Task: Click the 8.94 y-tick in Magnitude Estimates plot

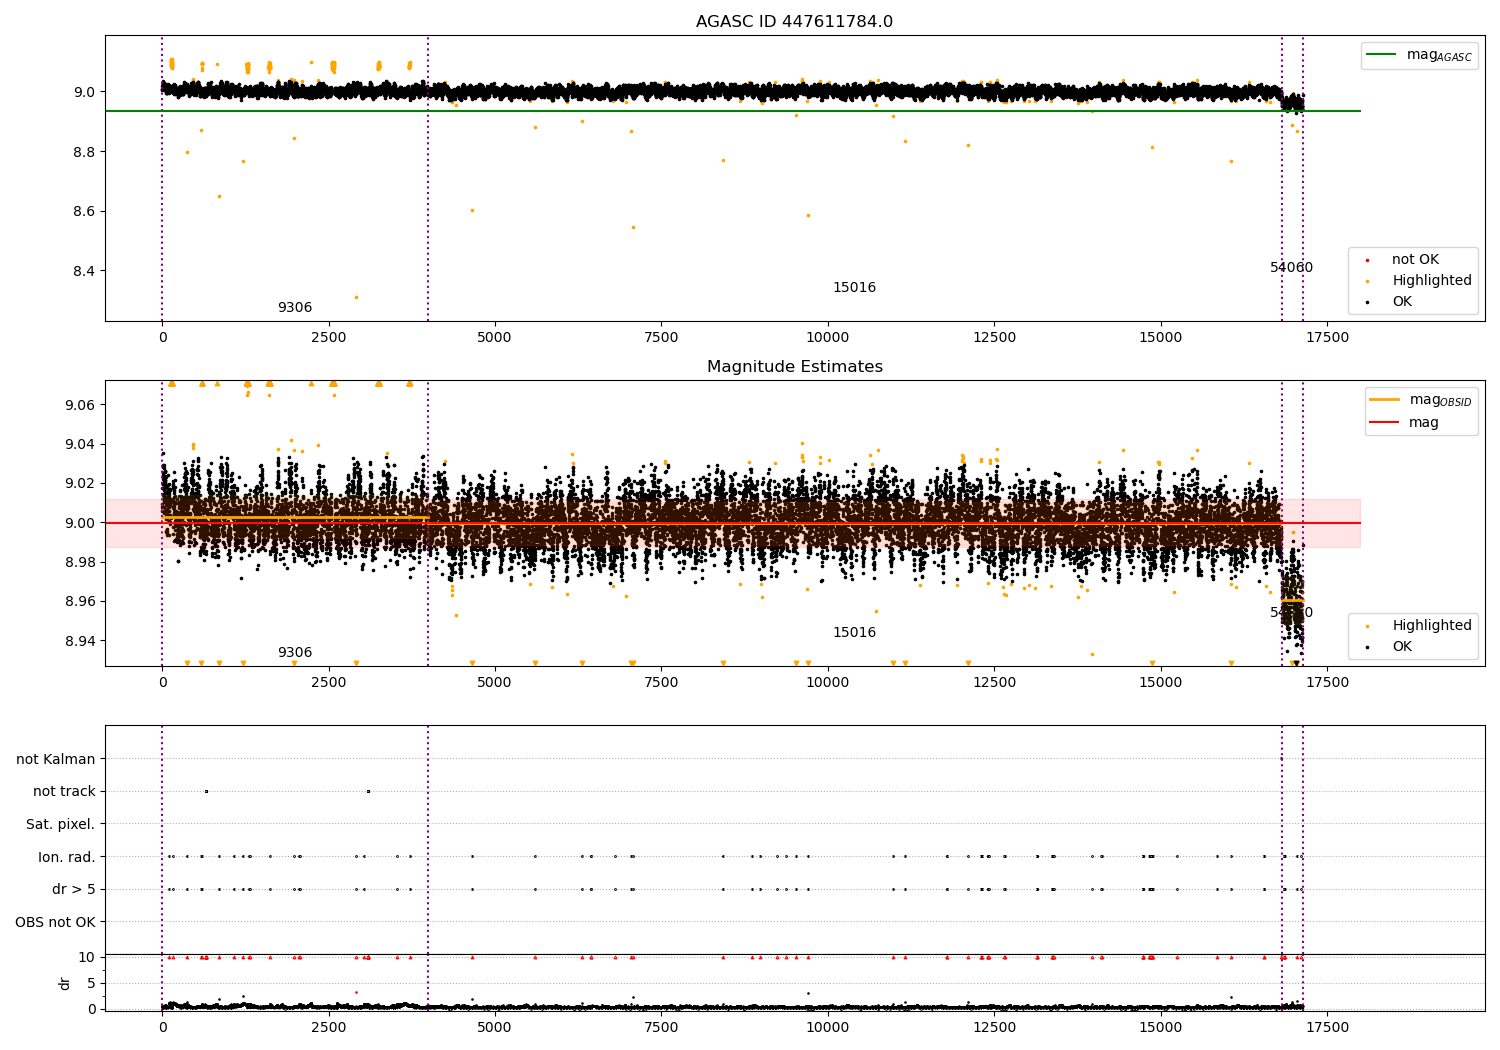Action: (x=79, y=641)
